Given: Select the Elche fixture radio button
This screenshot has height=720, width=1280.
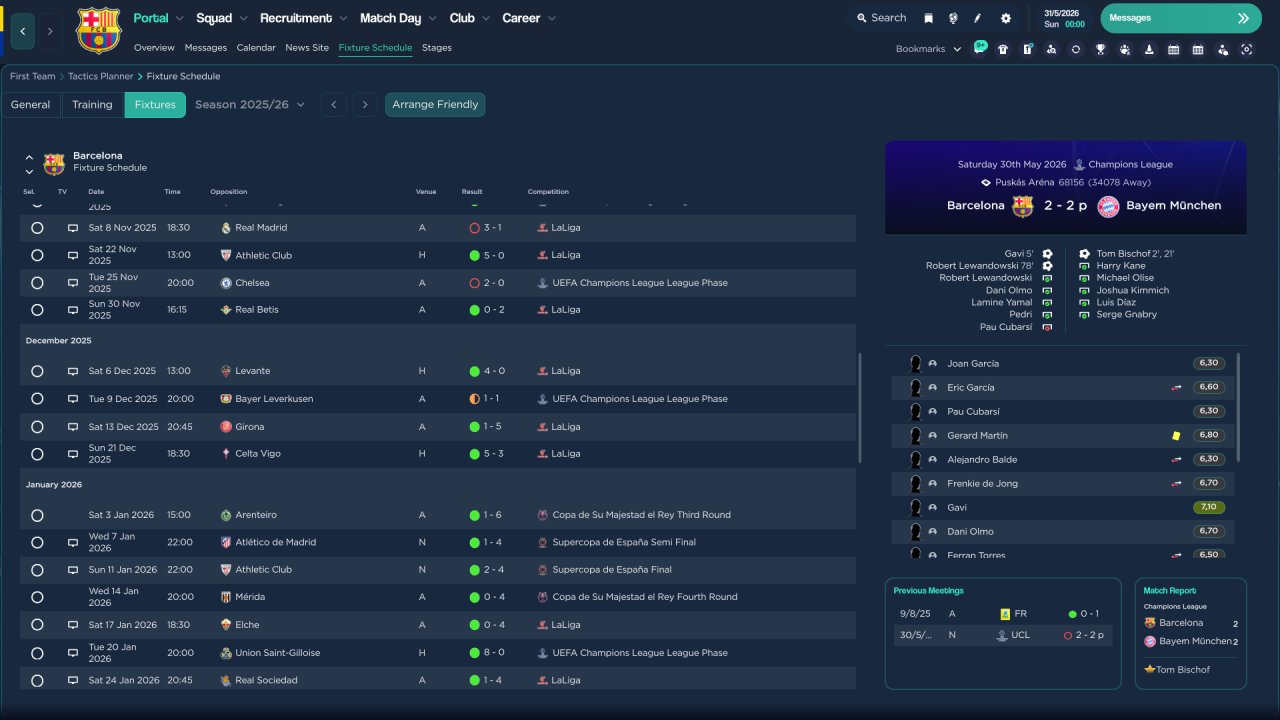Looking at the screenshot, I should click(x=37, y=625).
